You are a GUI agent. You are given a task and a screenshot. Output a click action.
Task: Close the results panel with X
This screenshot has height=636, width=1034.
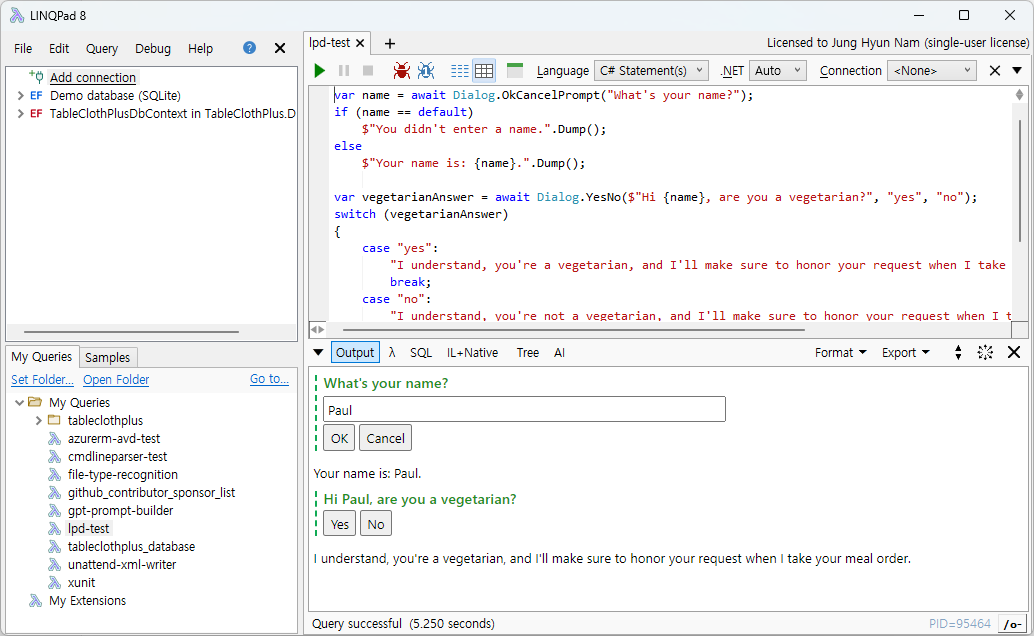pyautogui.click(x=1014, y=352)
